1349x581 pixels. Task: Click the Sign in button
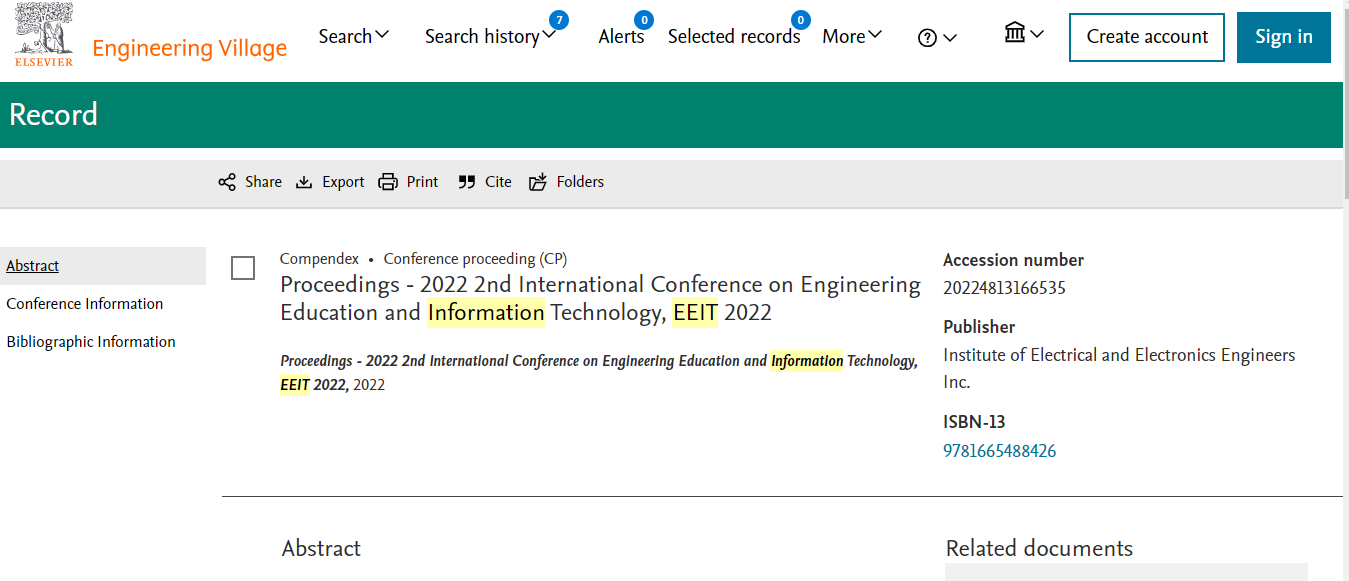point(1284,38)
